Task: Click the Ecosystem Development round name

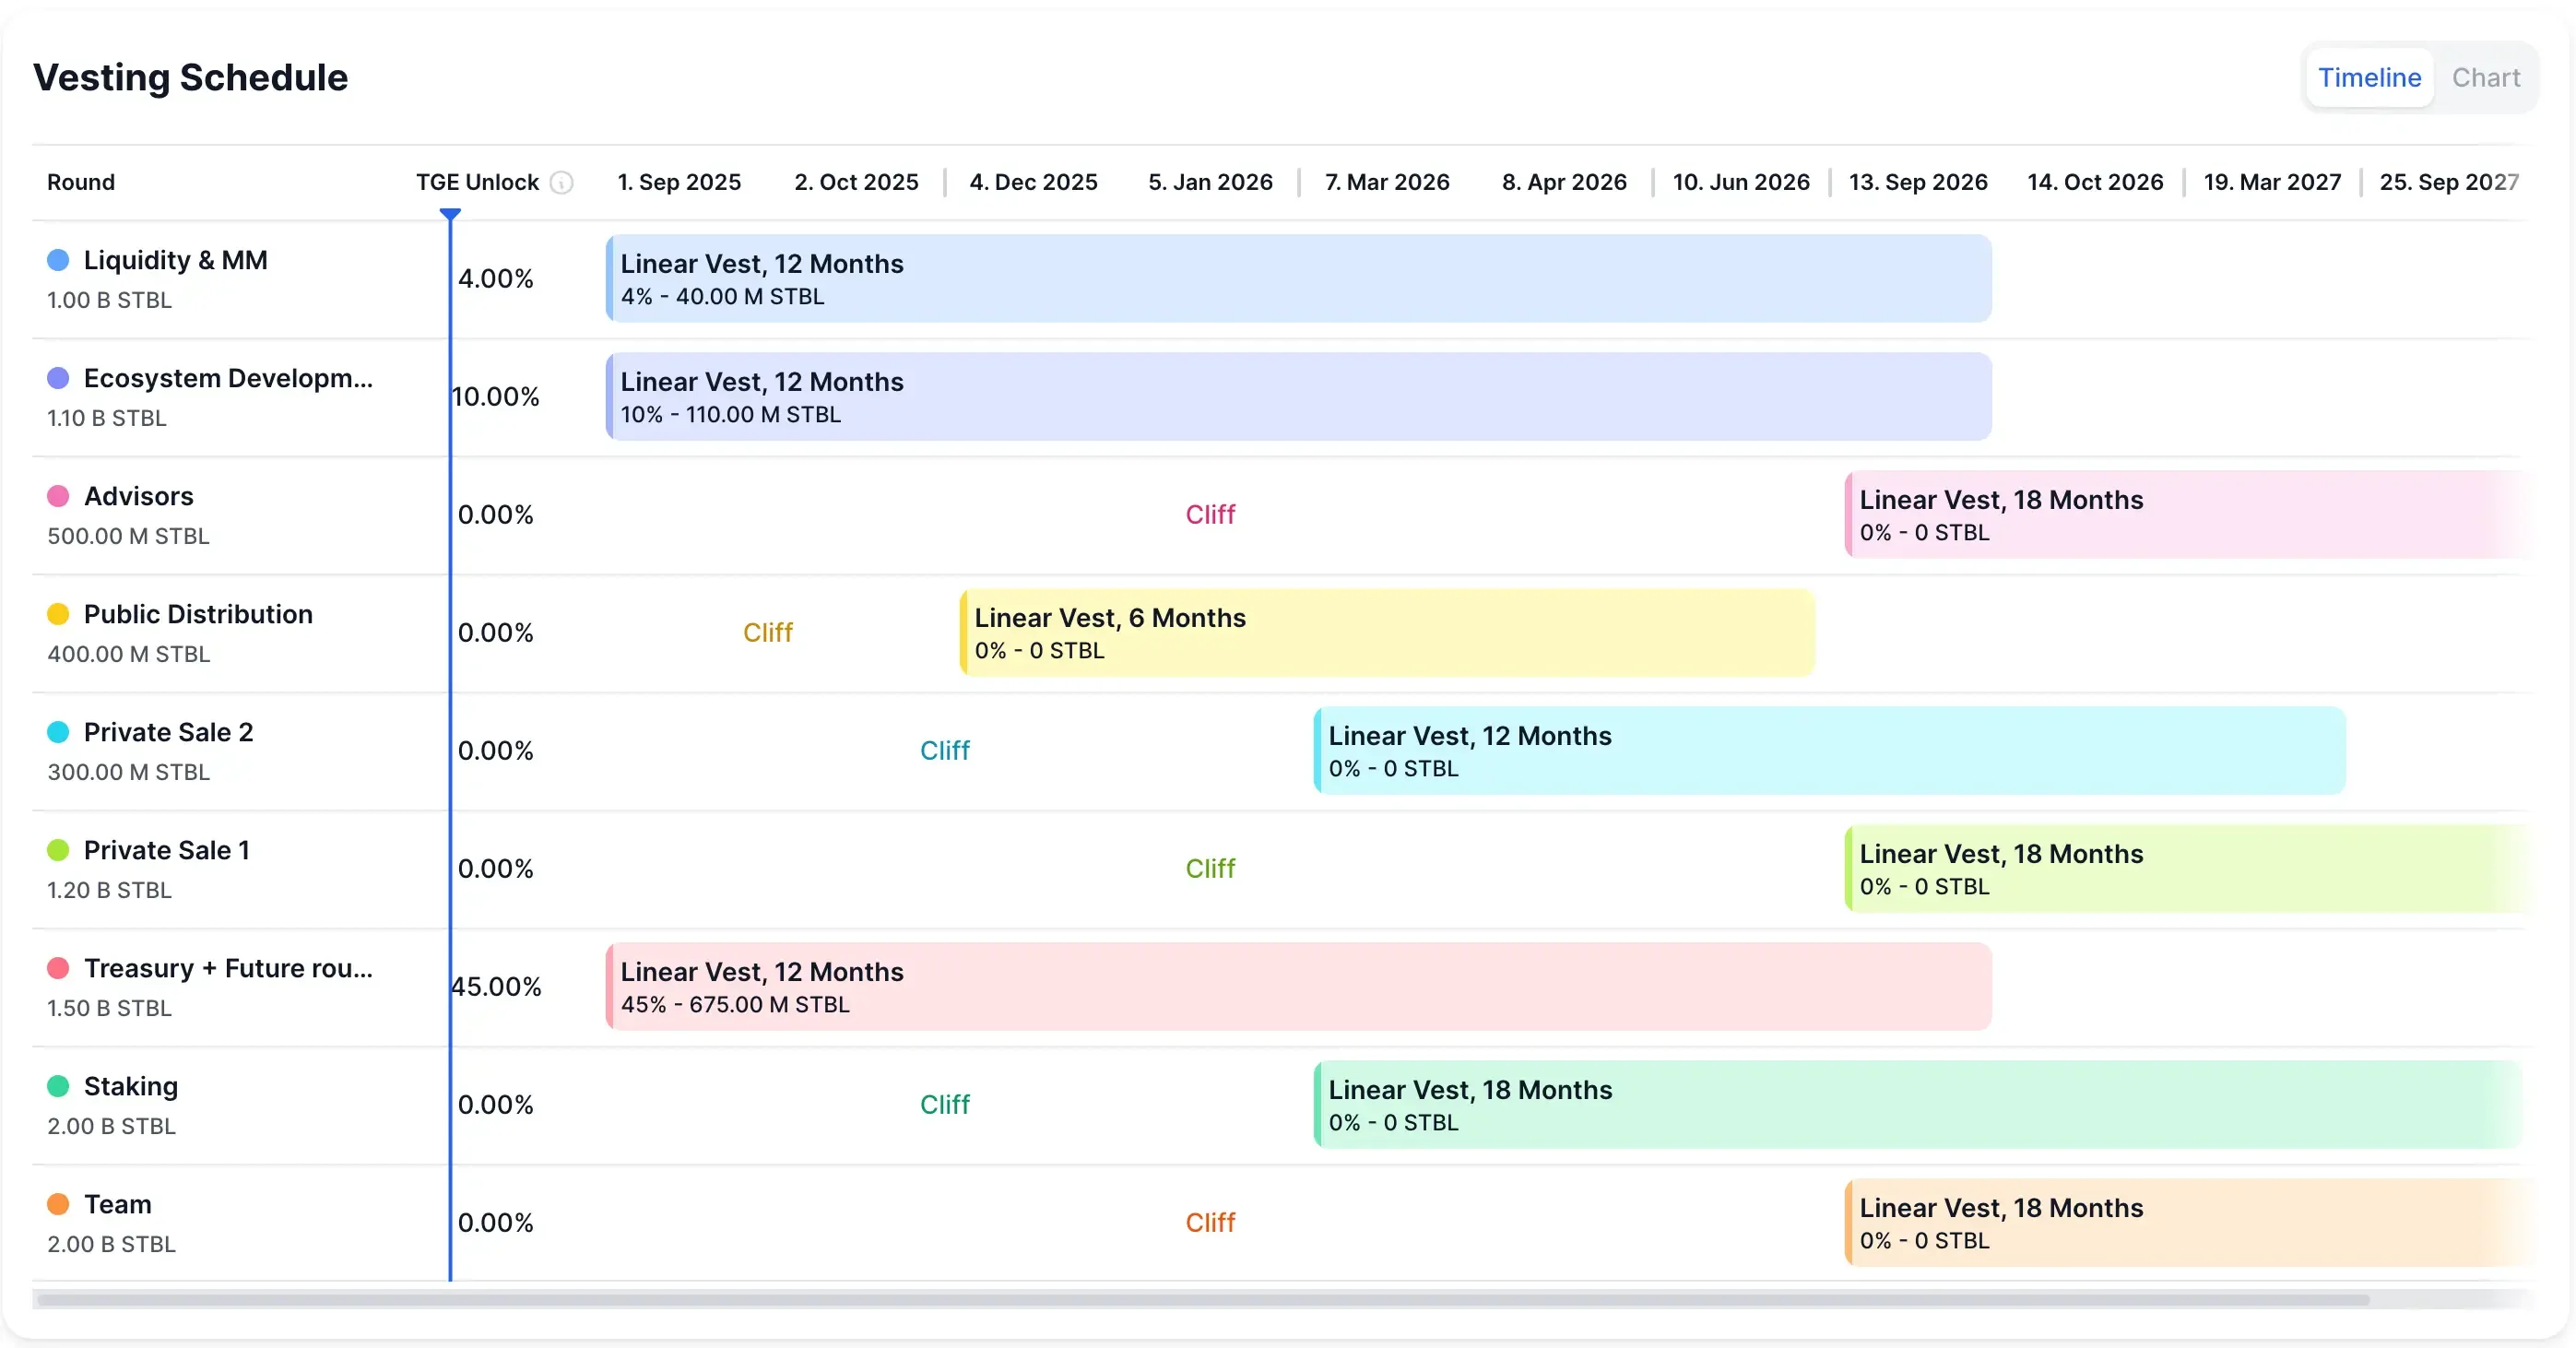Action: (228, 378)
